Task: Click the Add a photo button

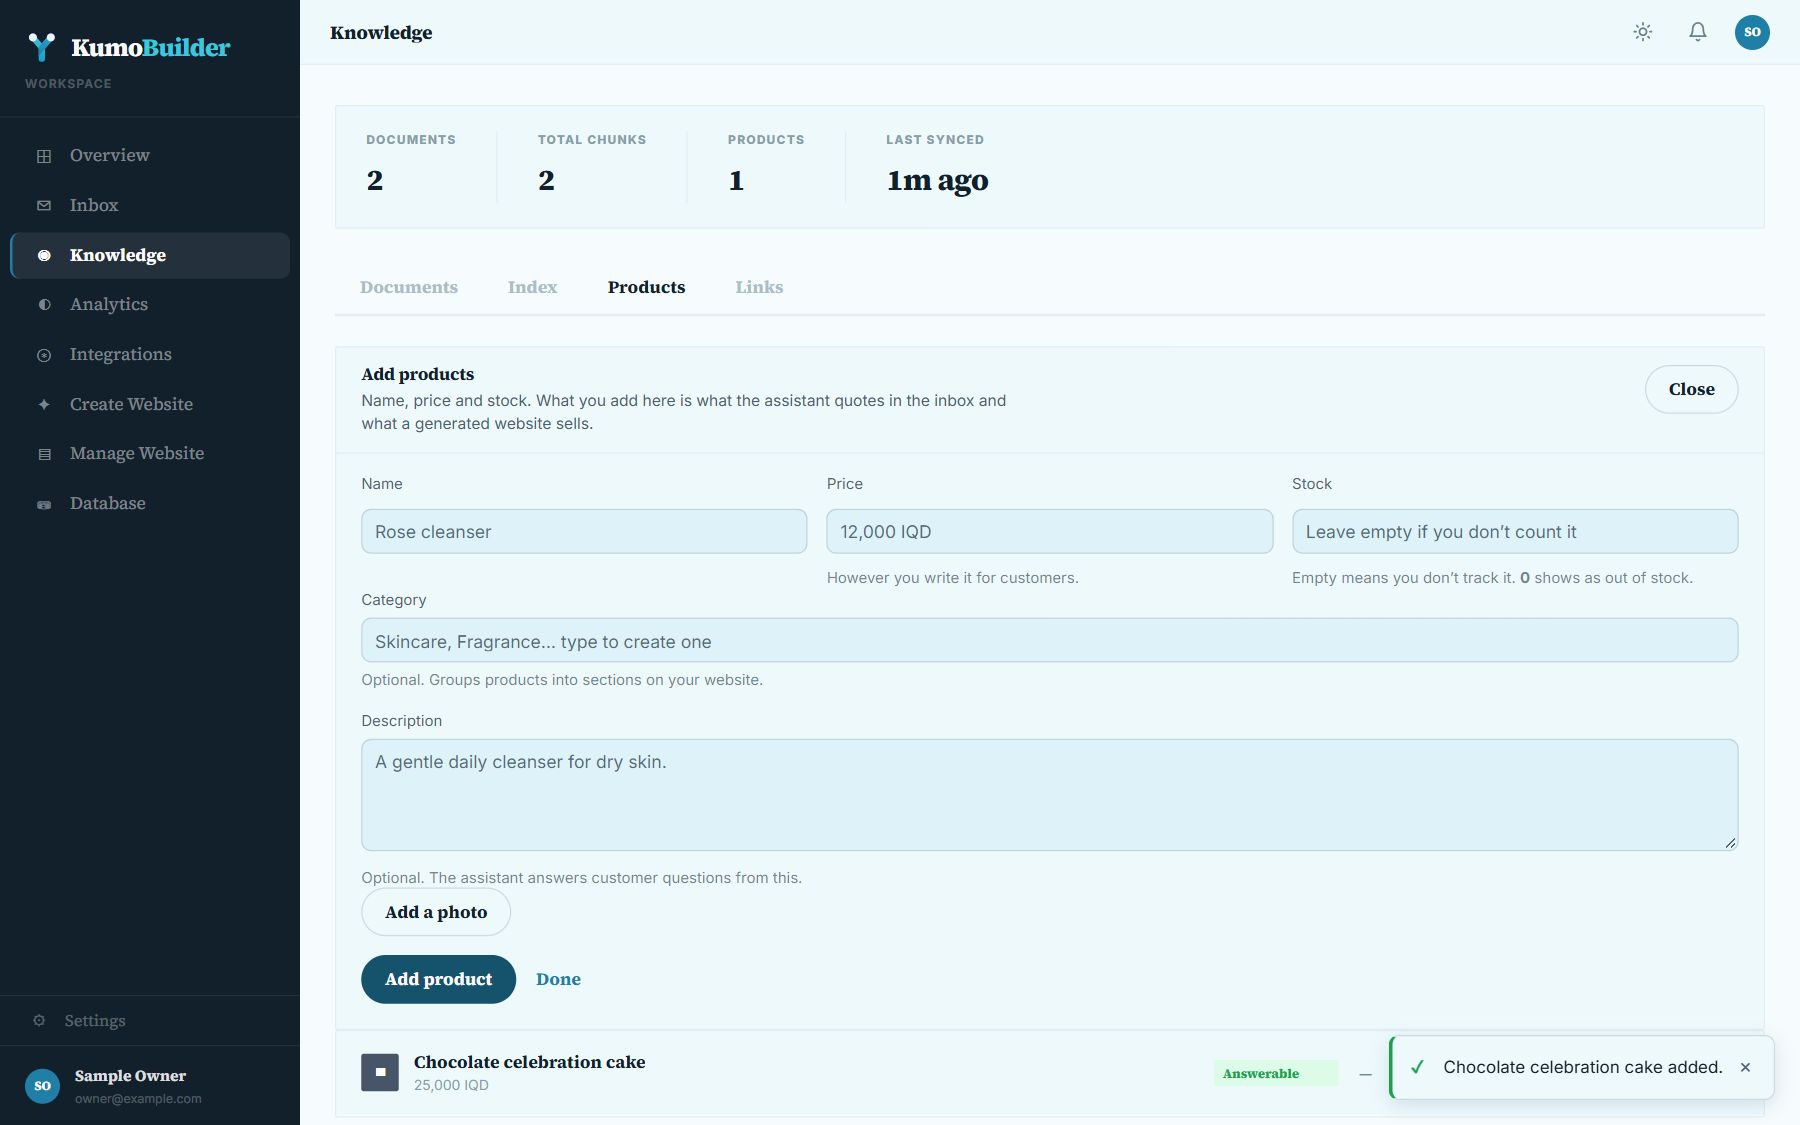Action: [436, 912]
